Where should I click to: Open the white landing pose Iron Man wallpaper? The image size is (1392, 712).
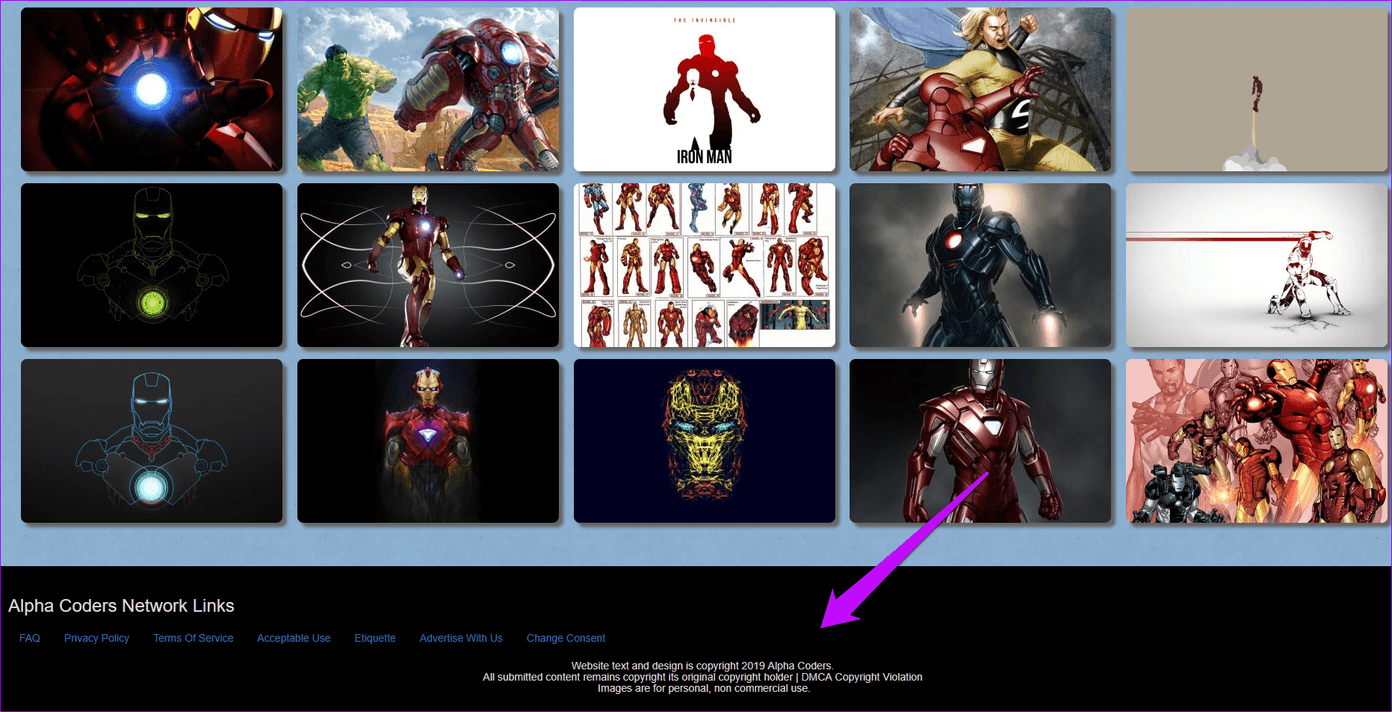point(1257,265)
